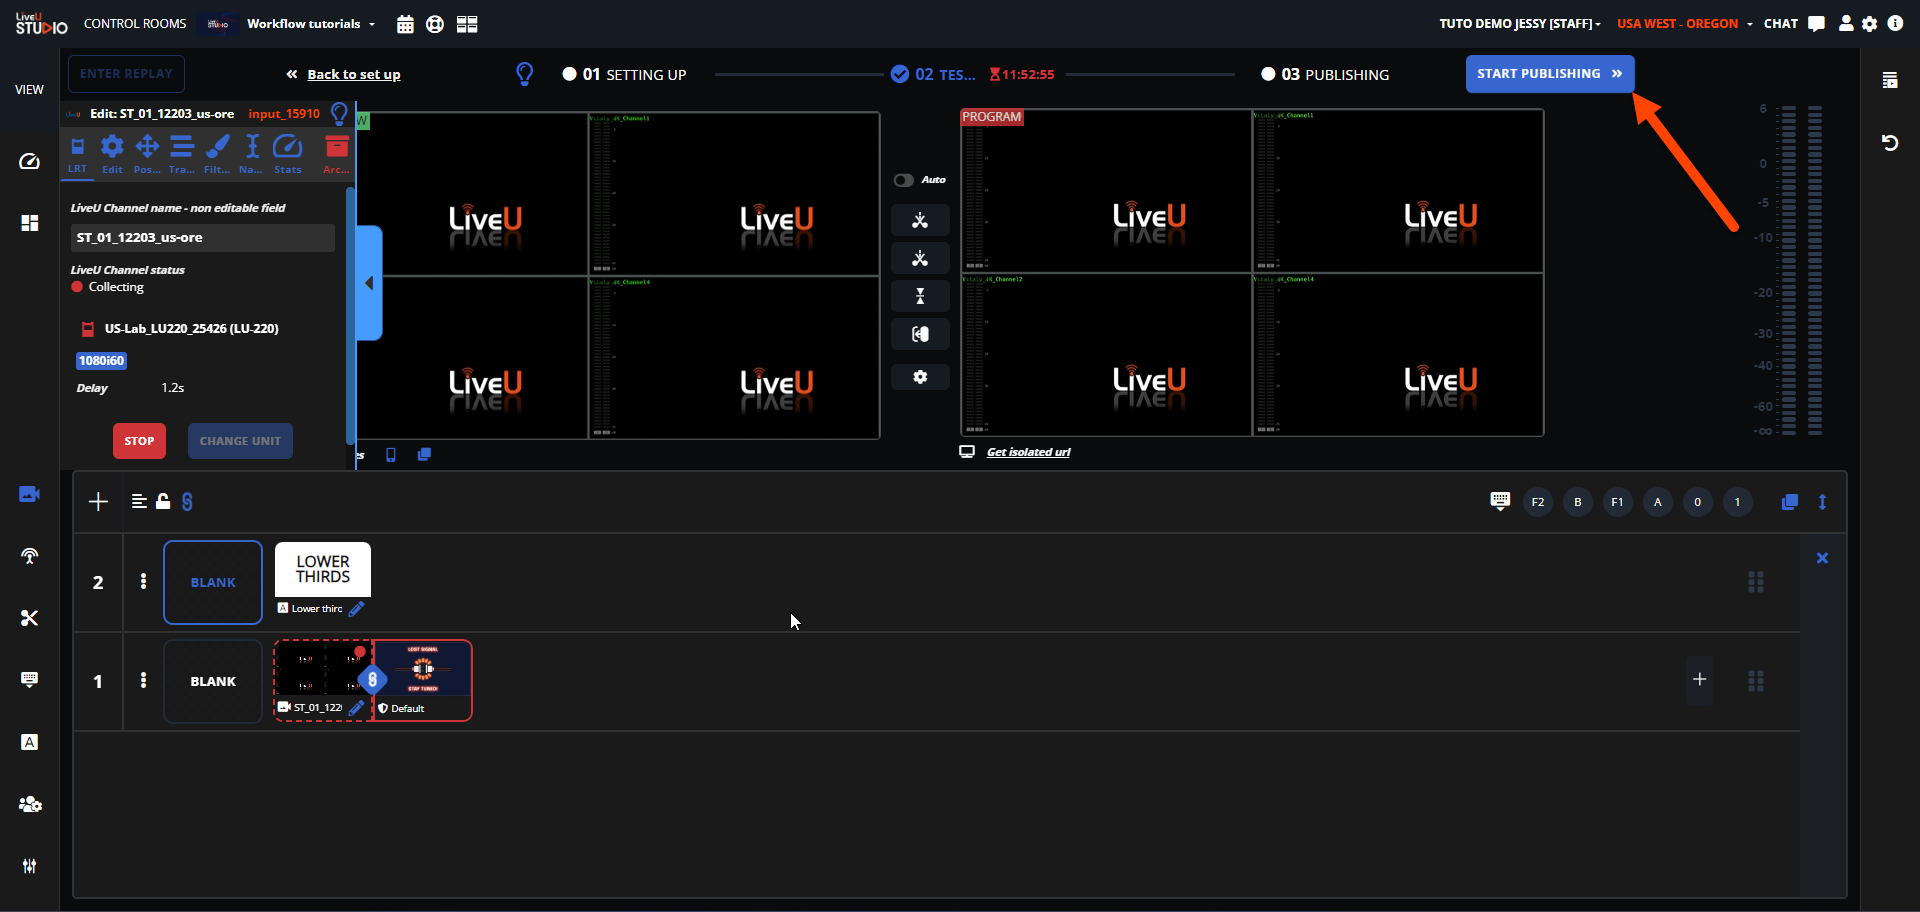This screenshot has height=912, width=1920.
Task: Open the Transitions tab in the edit panel
Action: [182, 155]
